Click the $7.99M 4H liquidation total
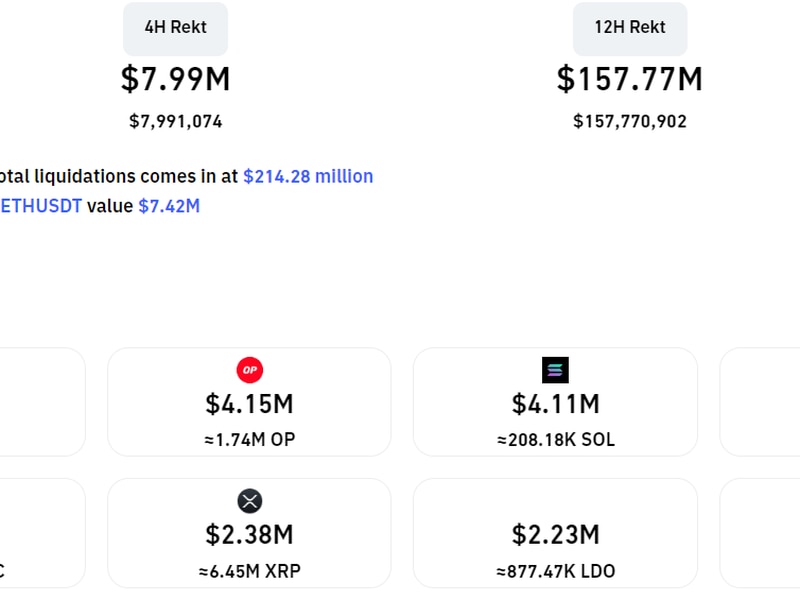 point(175,79)
